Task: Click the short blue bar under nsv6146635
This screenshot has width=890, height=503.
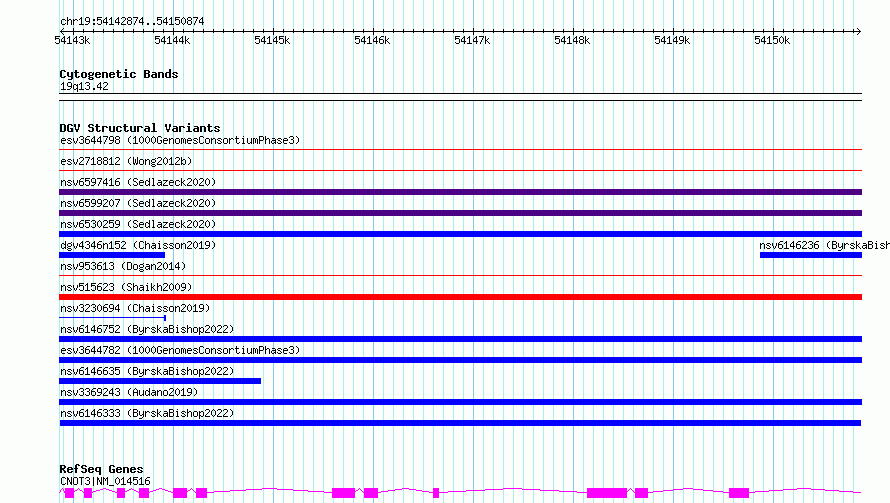Action: point(160,381)
